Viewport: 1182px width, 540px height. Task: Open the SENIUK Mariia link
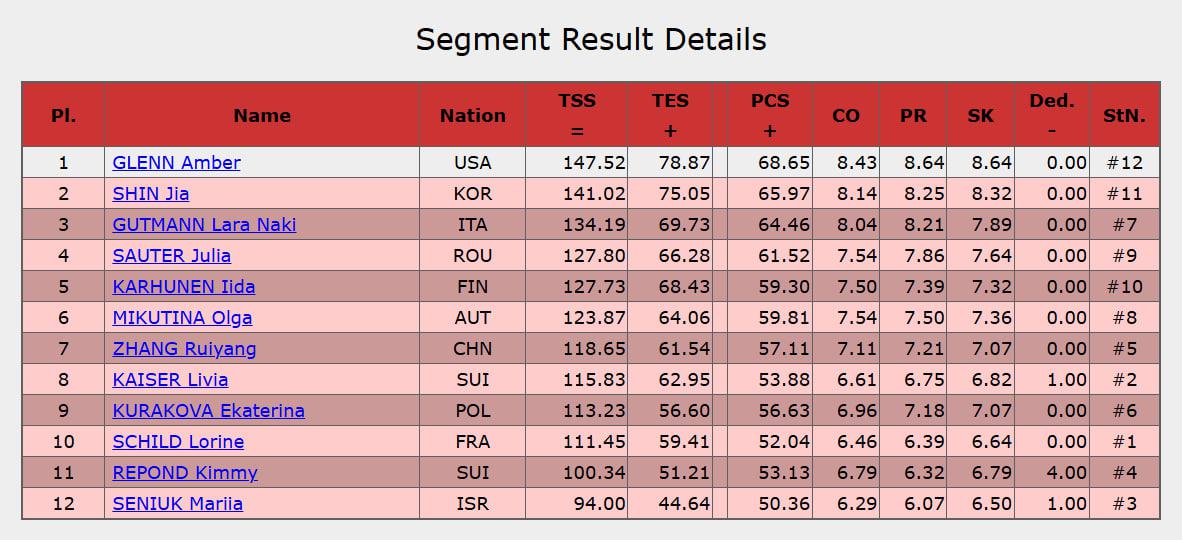[177, 503]
